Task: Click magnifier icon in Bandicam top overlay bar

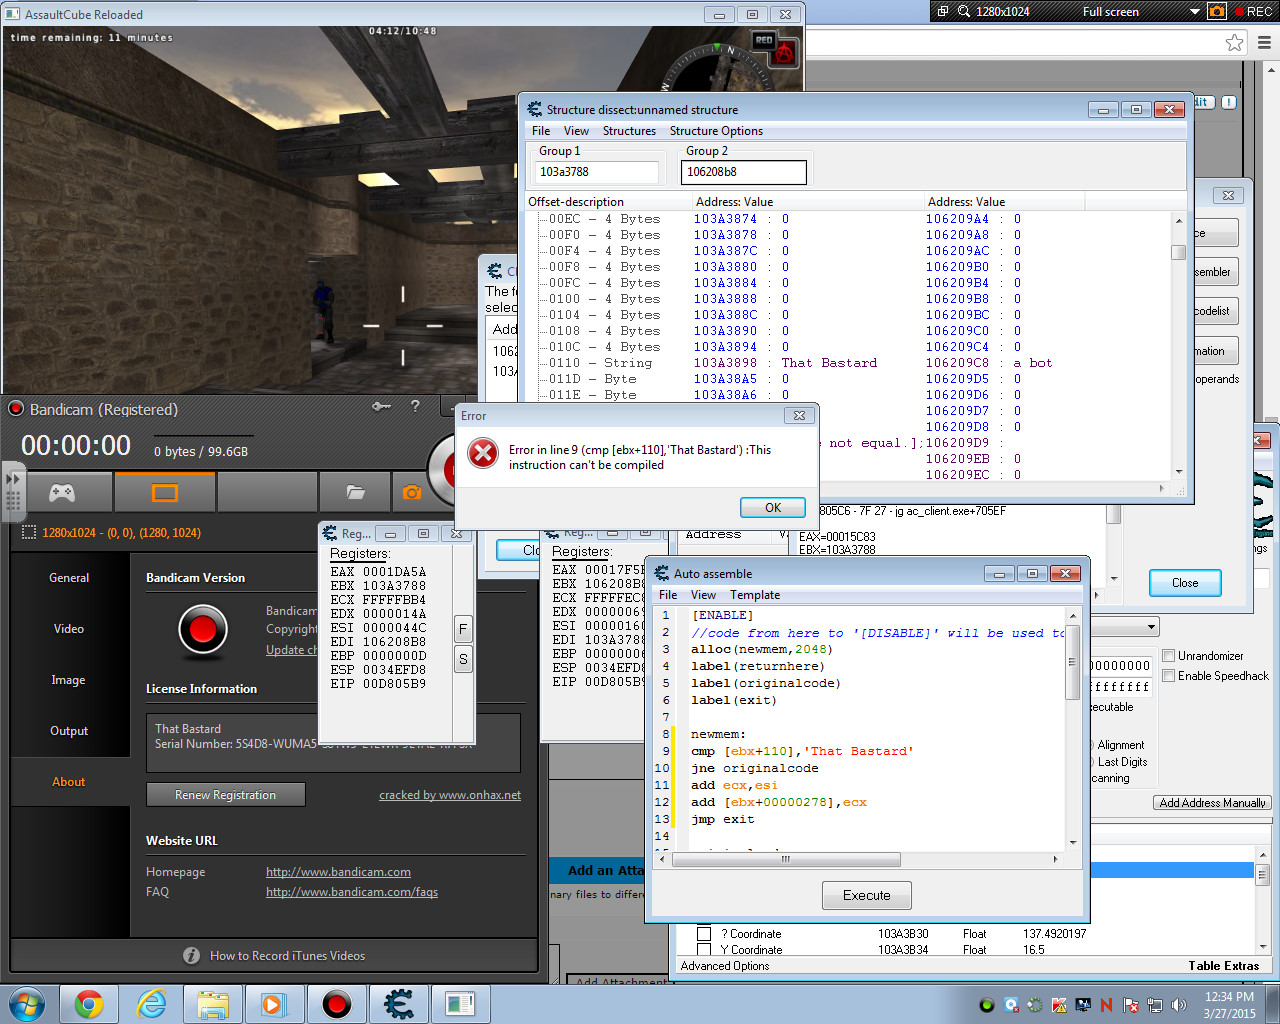Action: click(x=964, y=11)
